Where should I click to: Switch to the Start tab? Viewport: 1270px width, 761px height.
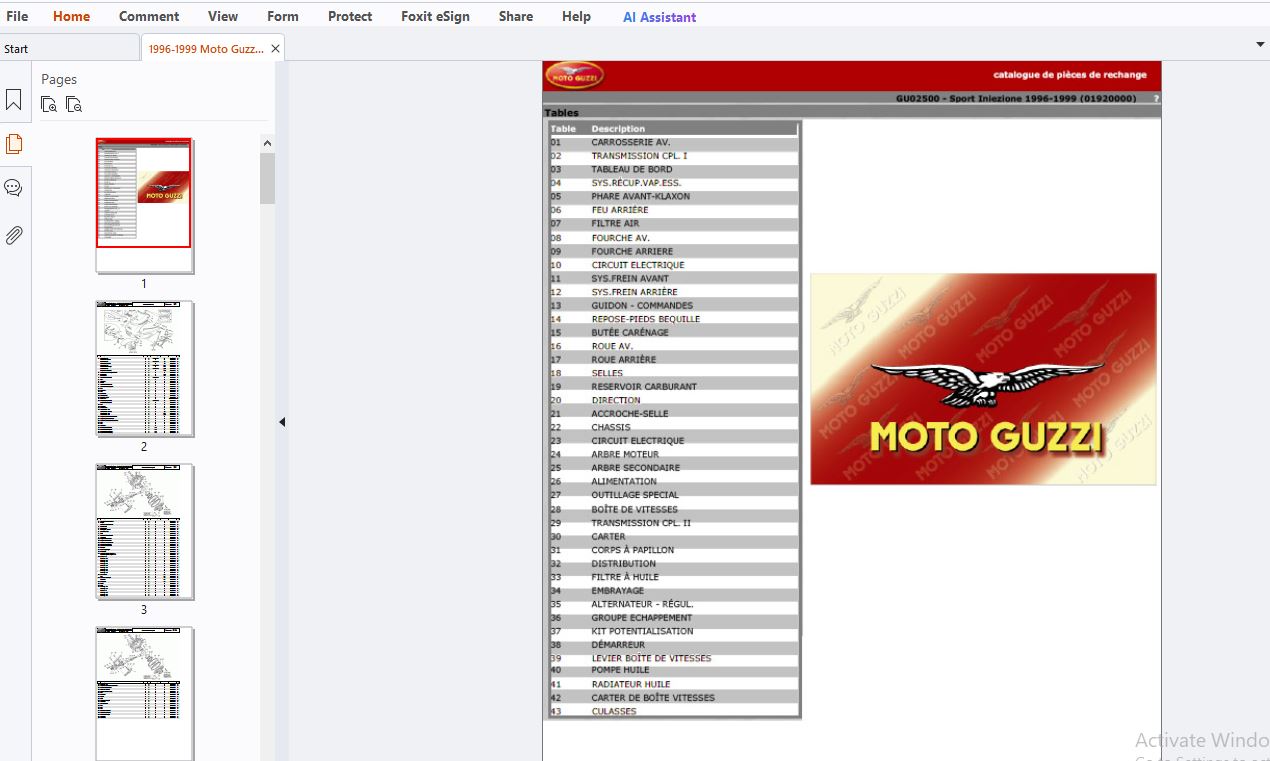(x=69, y=48)
